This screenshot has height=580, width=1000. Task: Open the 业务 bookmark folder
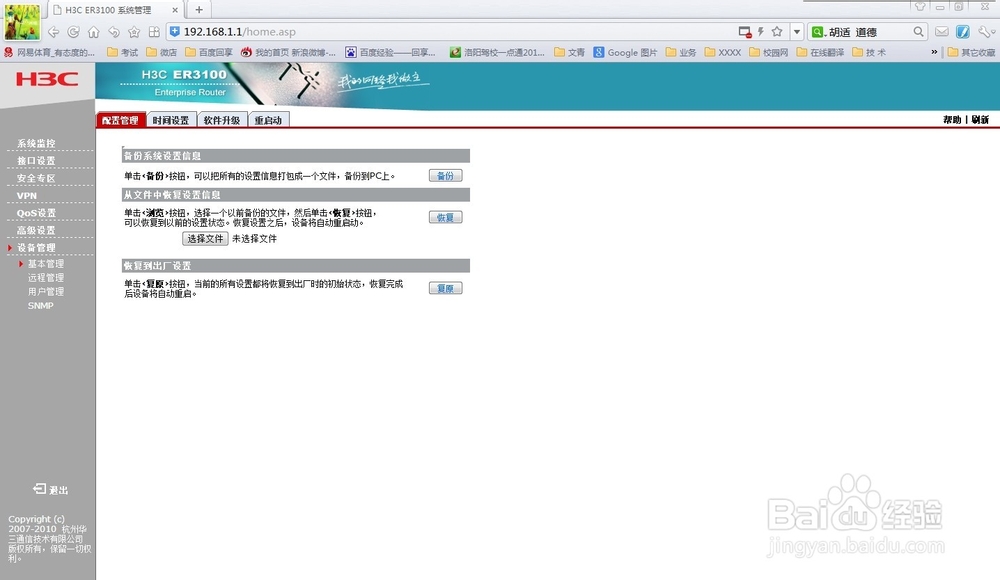pos(681,52)
